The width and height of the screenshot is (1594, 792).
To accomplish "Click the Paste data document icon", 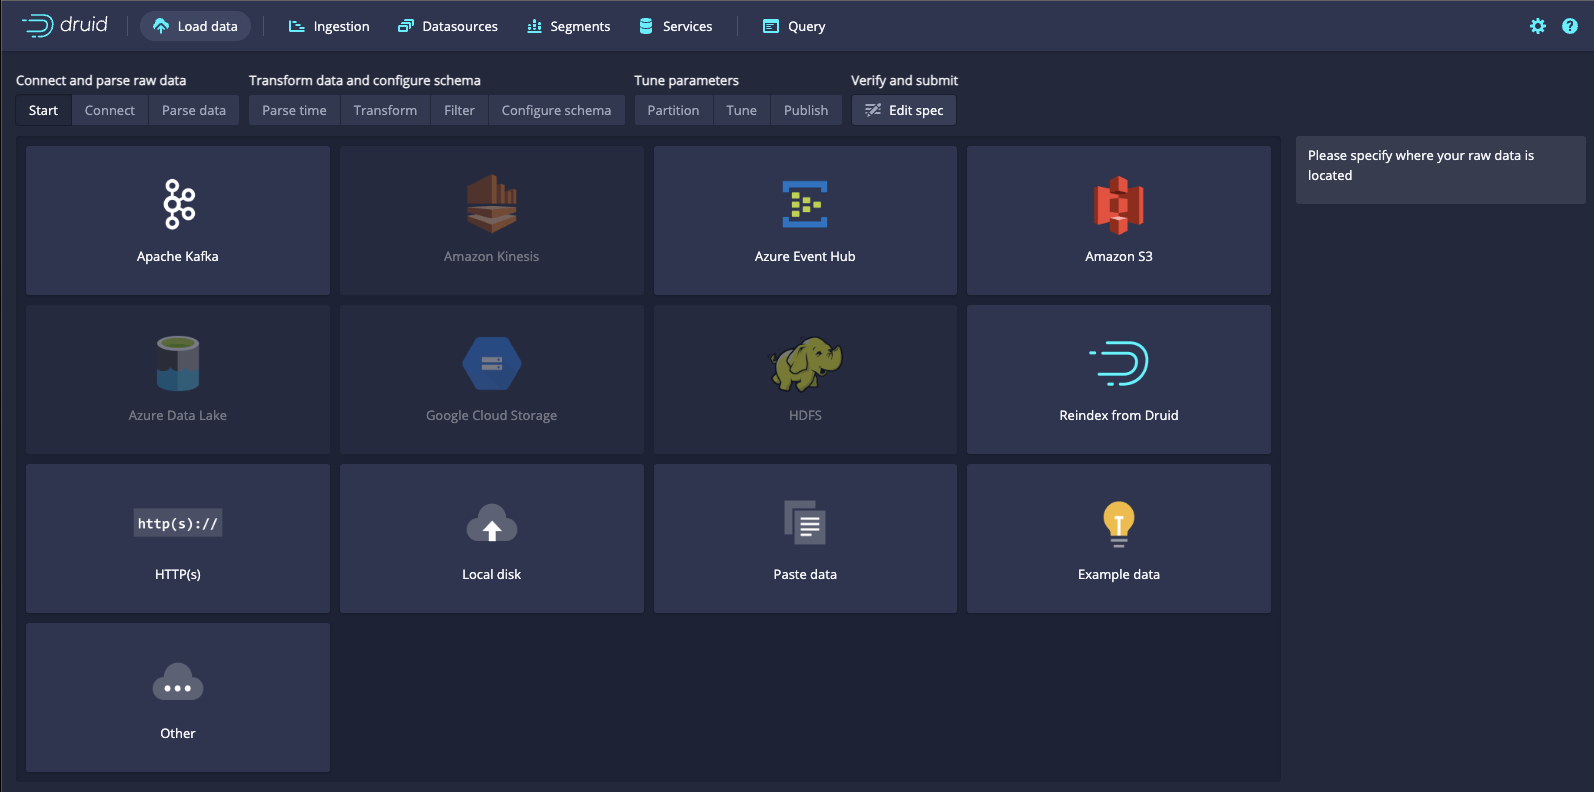I will coord(805,522).
